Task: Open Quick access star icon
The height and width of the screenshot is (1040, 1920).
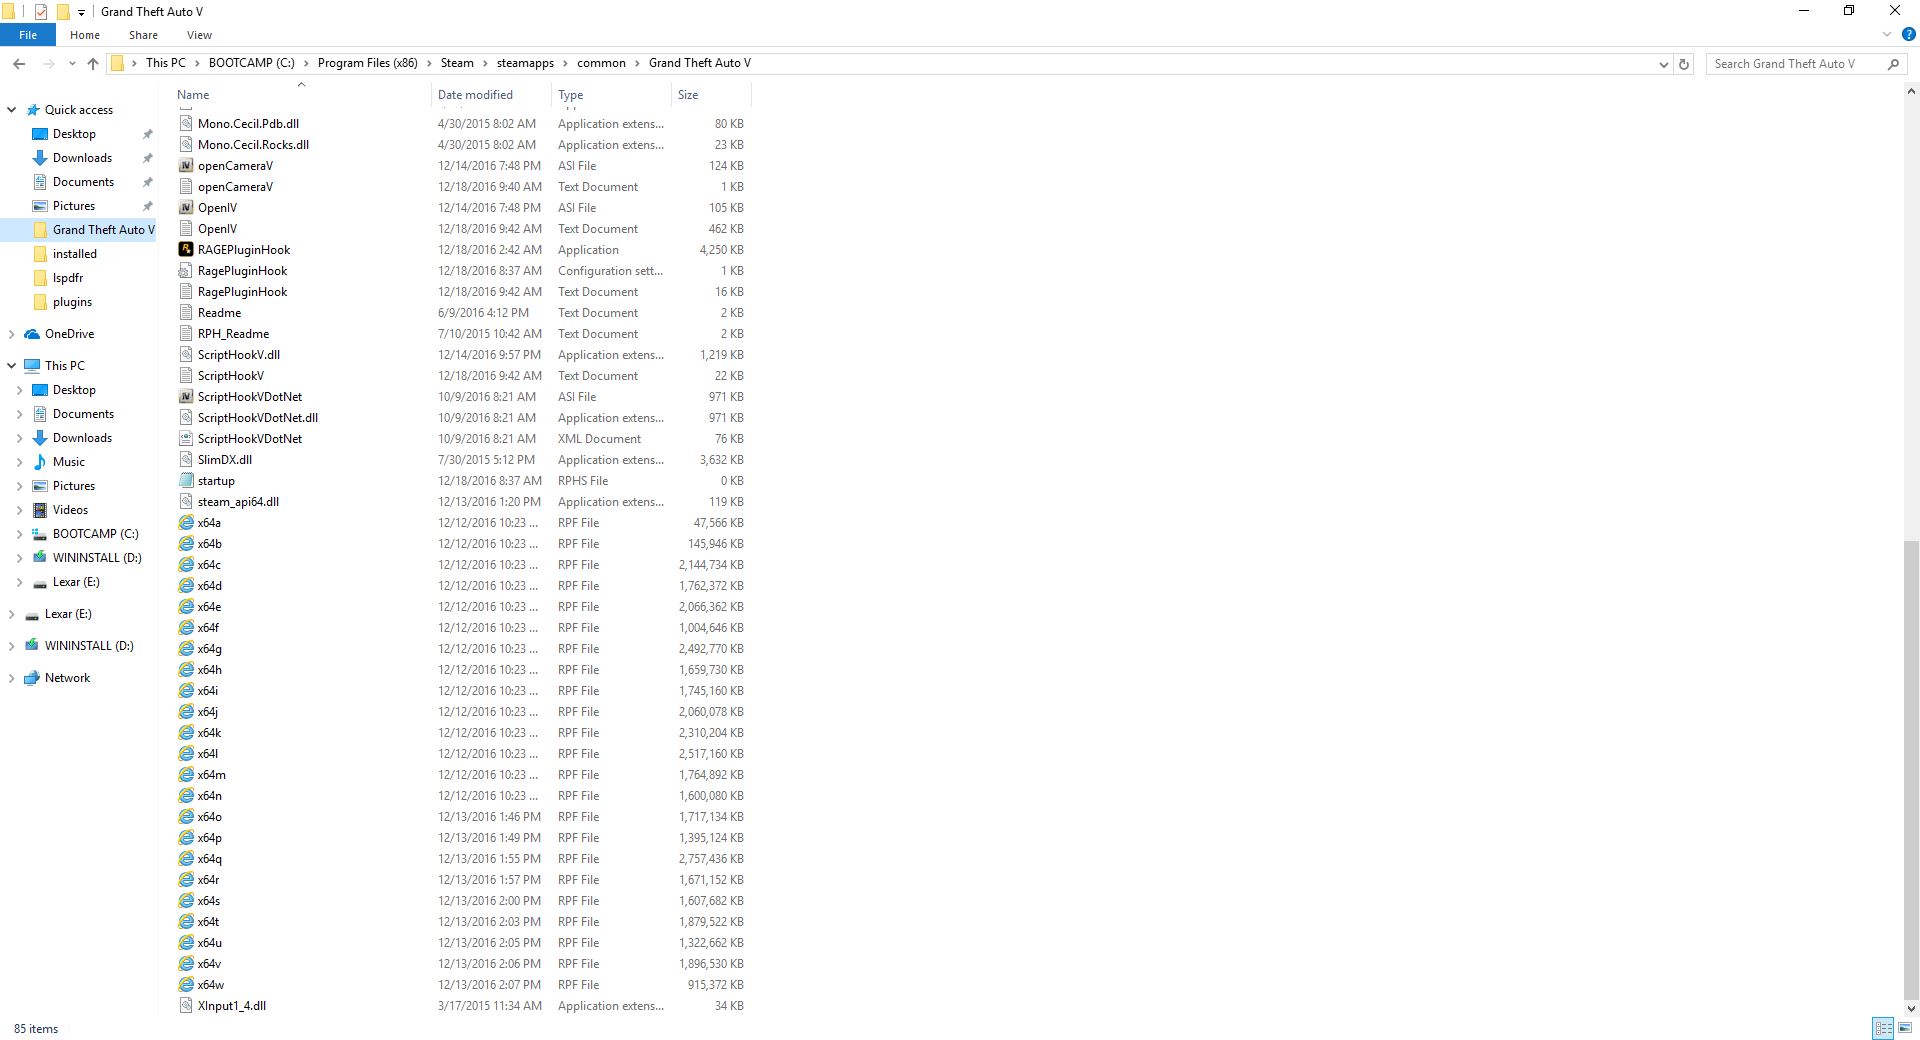Action: tap(33, 110)
